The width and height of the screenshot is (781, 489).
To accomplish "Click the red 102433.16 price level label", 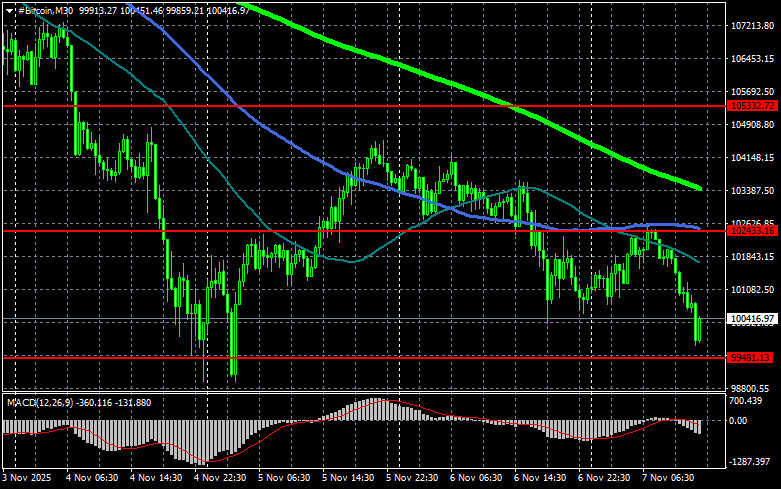I will 752,231.
